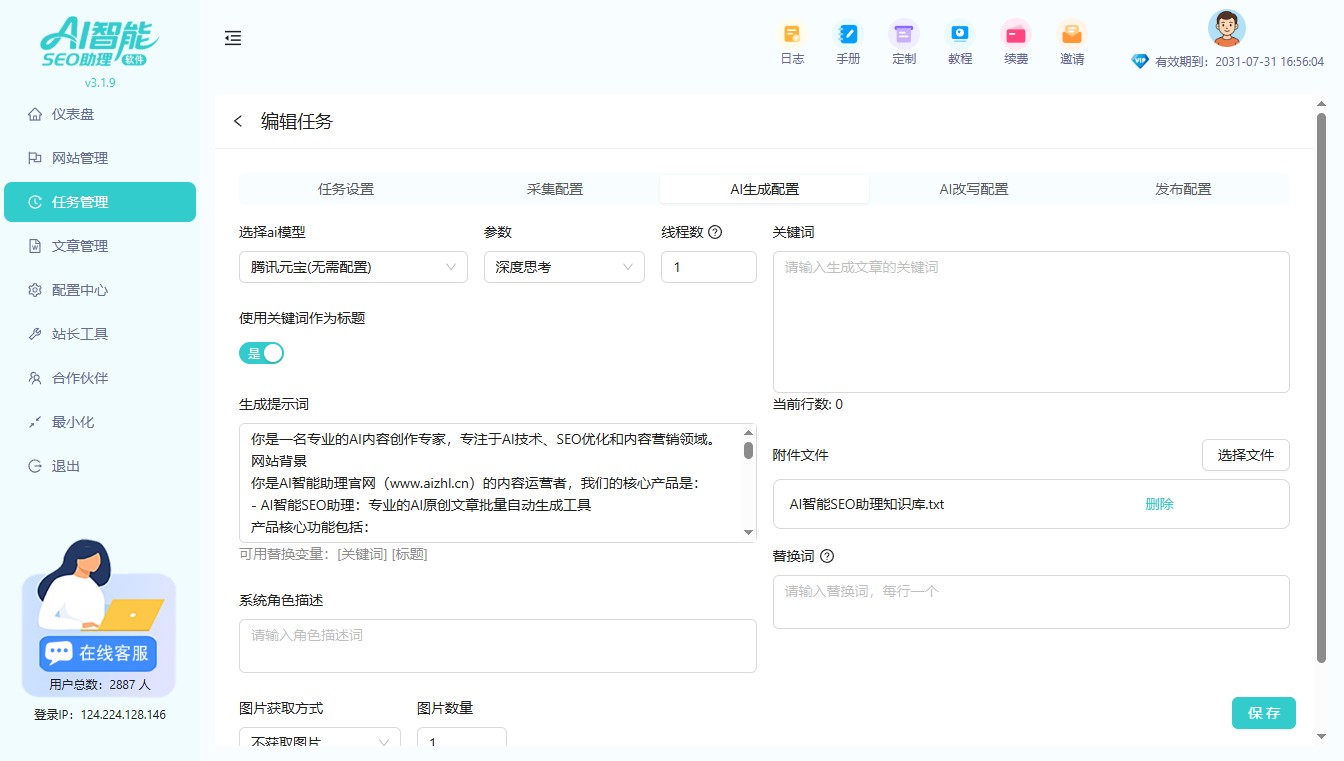
Task: Delete the AI智能SEO助理知识库.txt attachment
Action: 1158,505
